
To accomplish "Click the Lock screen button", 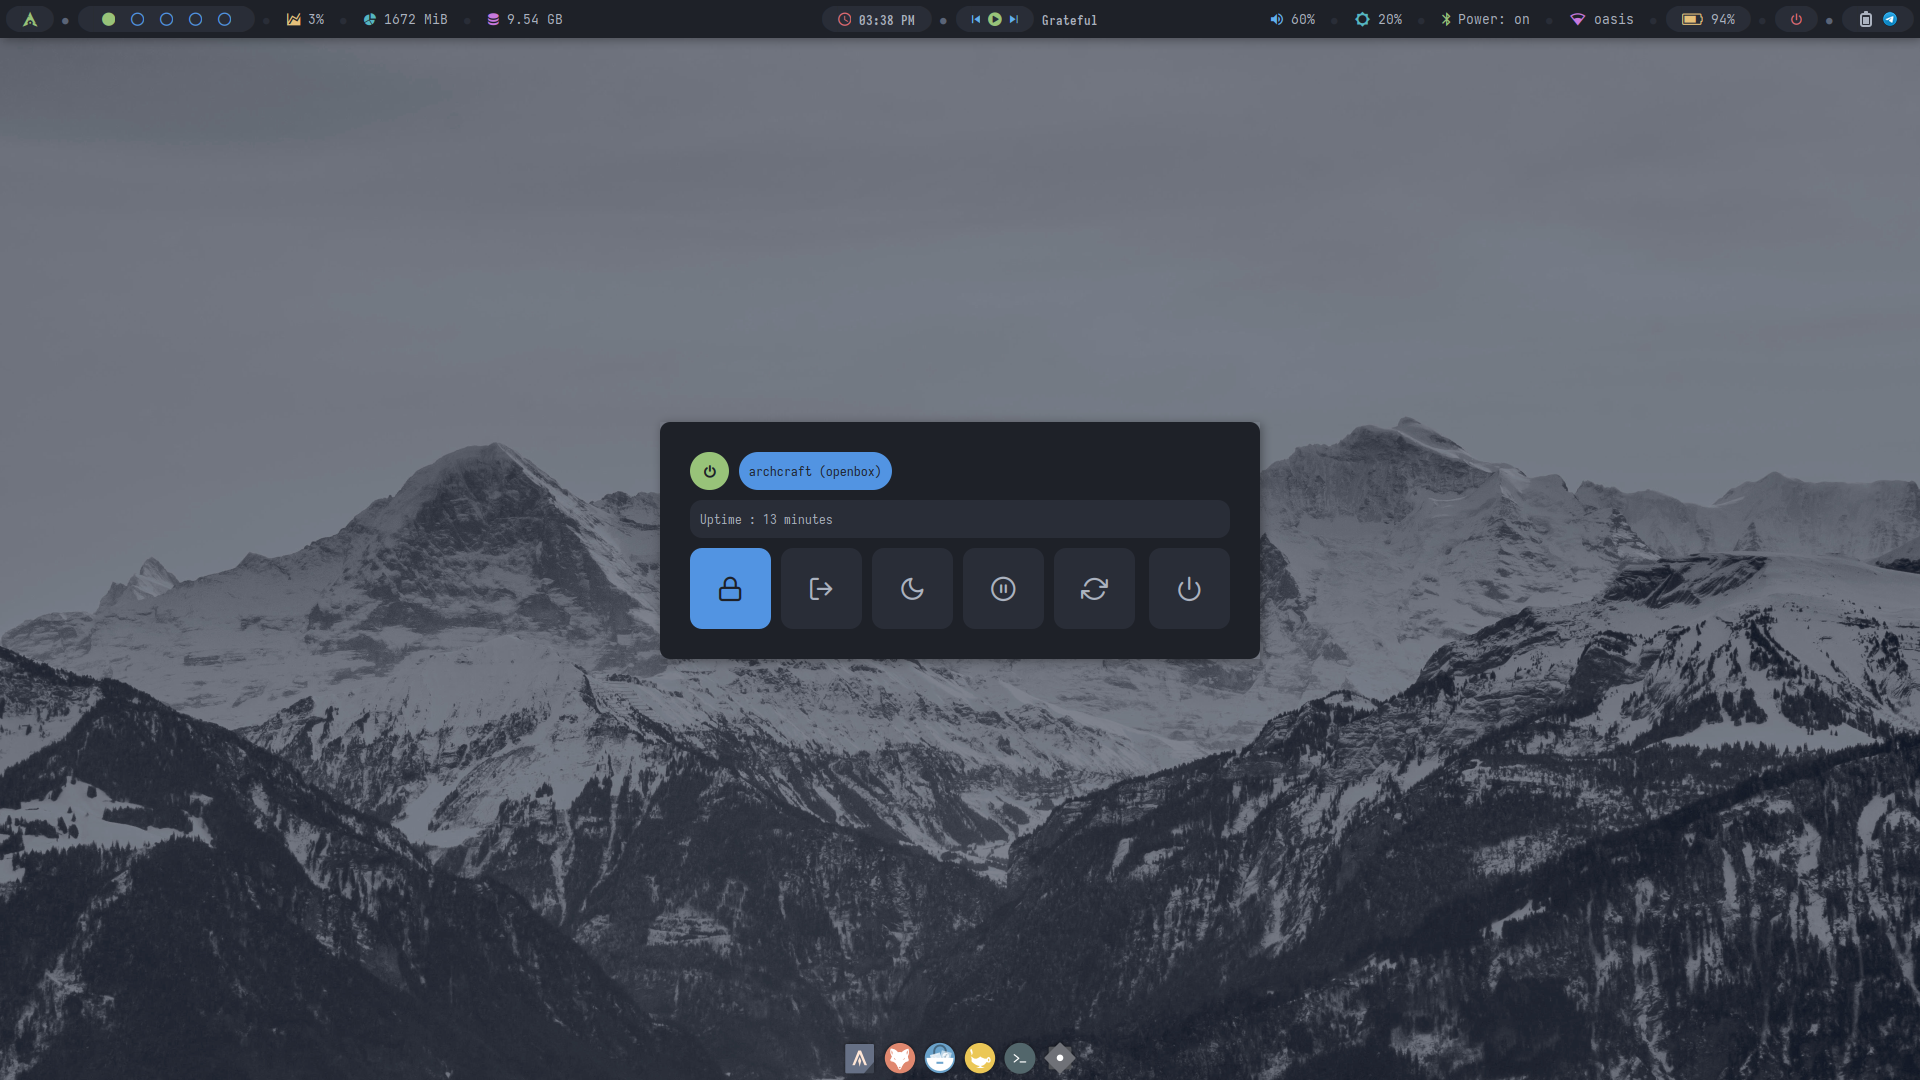I will [x=730, y=588].
